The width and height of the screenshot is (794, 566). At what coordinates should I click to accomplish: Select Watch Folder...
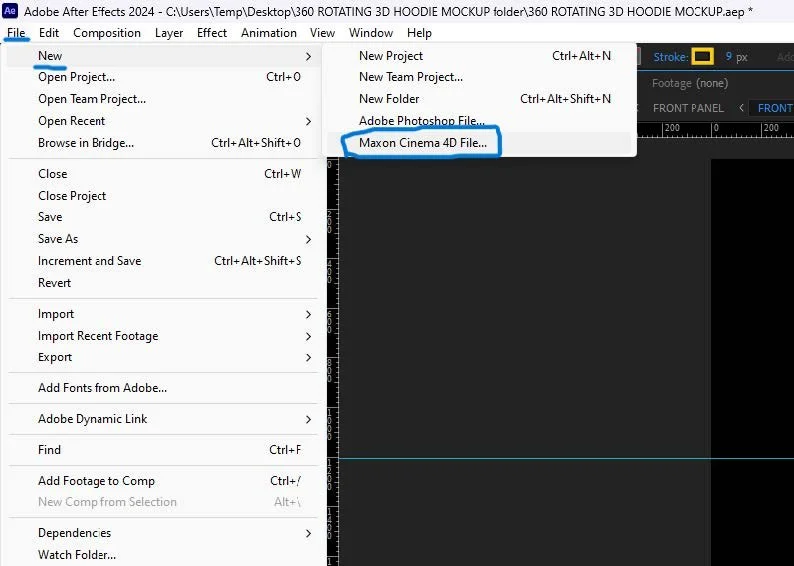coord(163,554)
